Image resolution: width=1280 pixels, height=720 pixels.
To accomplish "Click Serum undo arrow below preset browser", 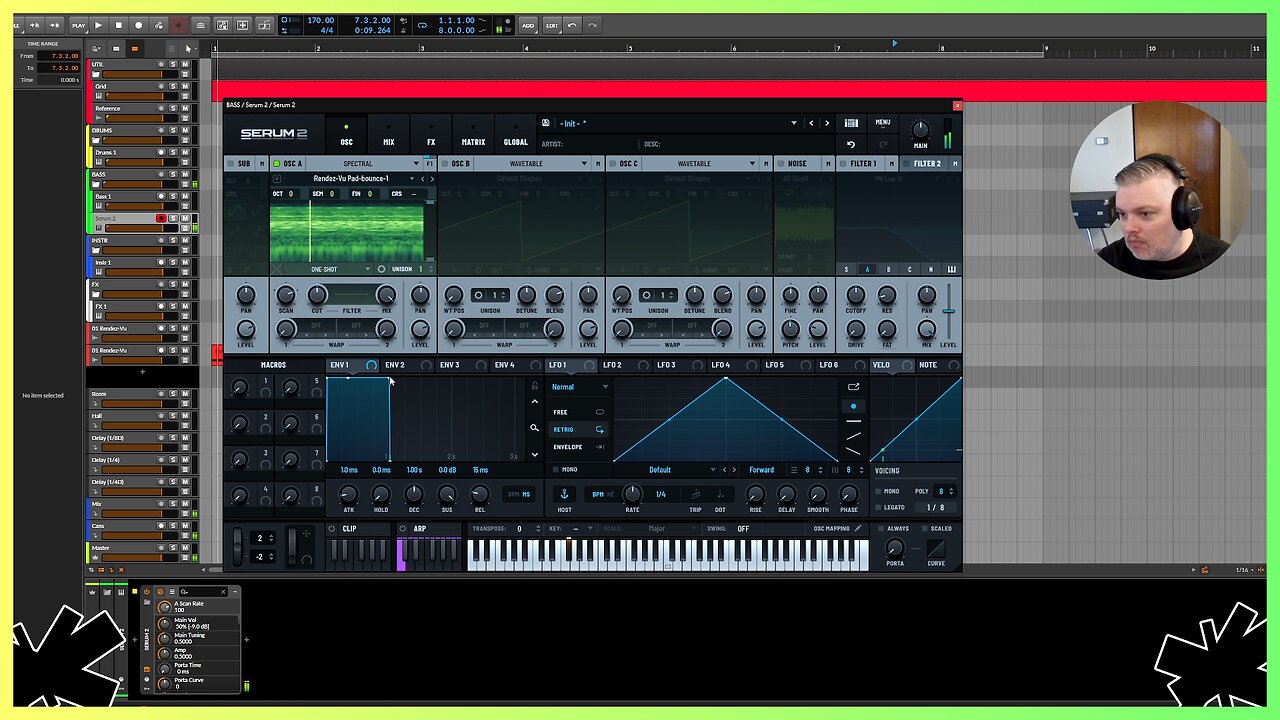I will (851, 144).
